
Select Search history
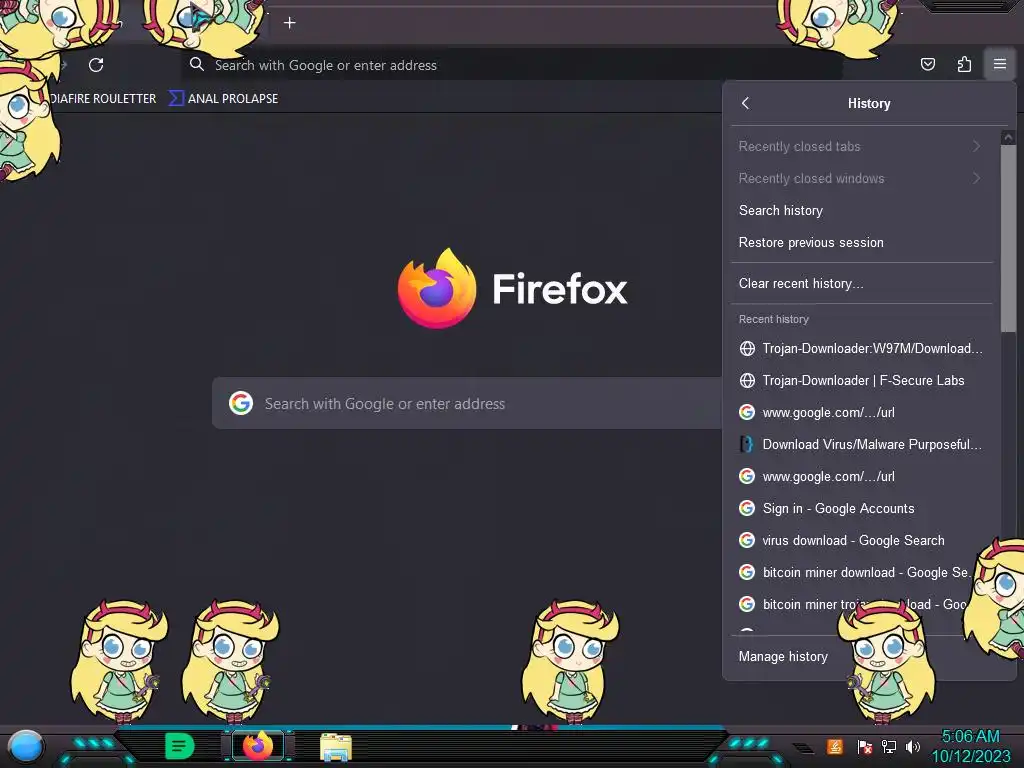coord(861,210)
